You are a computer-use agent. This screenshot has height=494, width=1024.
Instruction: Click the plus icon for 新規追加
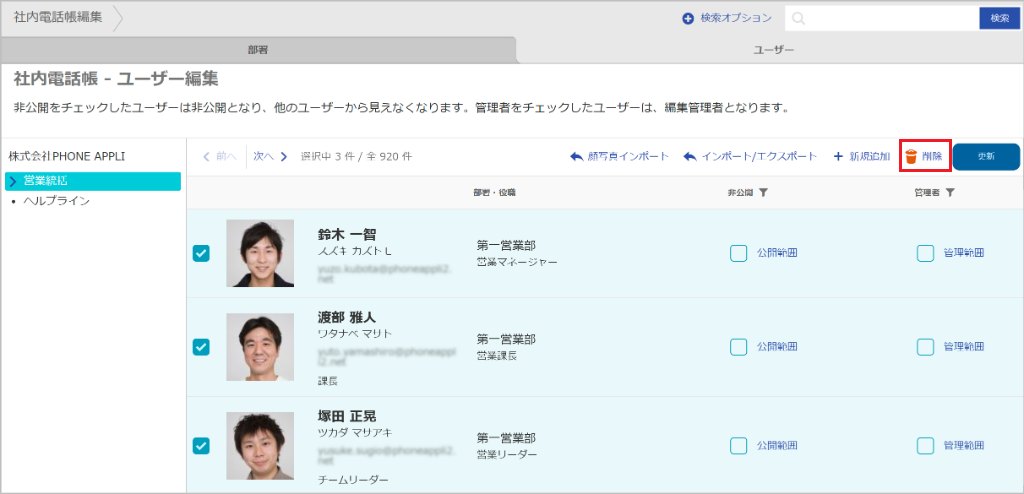(x=837, y=157)
